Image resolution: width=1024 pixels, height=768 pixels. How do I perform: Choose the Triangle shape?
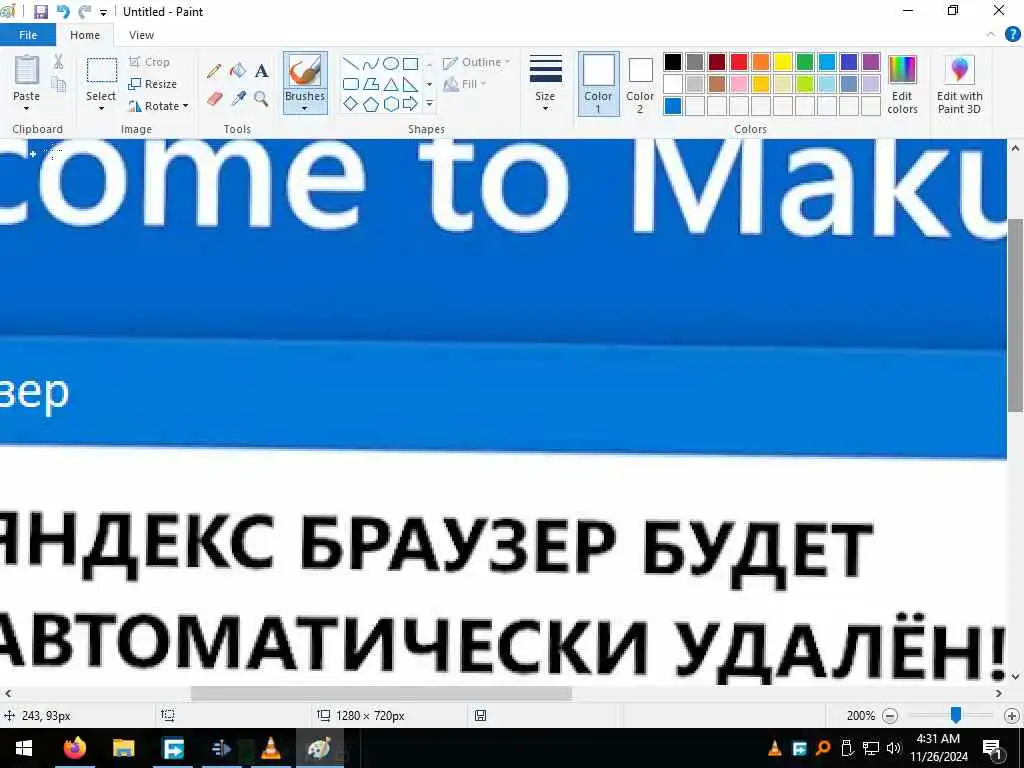[x=391, y=84]
